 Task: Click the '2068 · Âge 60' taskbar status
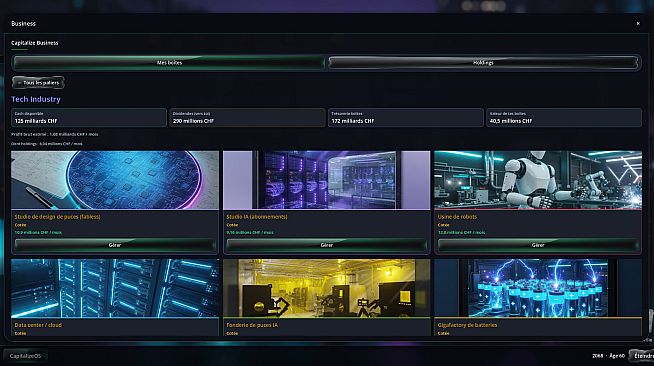click(608, 356)
